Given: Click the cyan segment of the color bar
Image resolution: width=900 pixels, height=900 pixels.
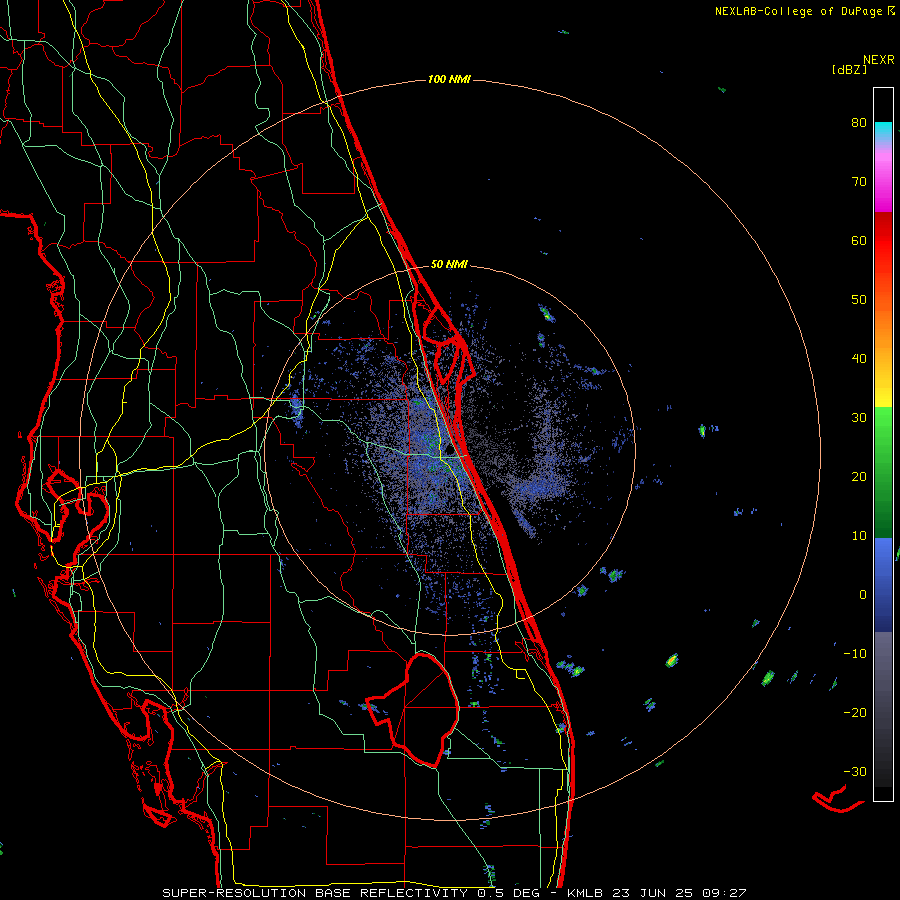Looking at the screenshot, I should [883, 131].
